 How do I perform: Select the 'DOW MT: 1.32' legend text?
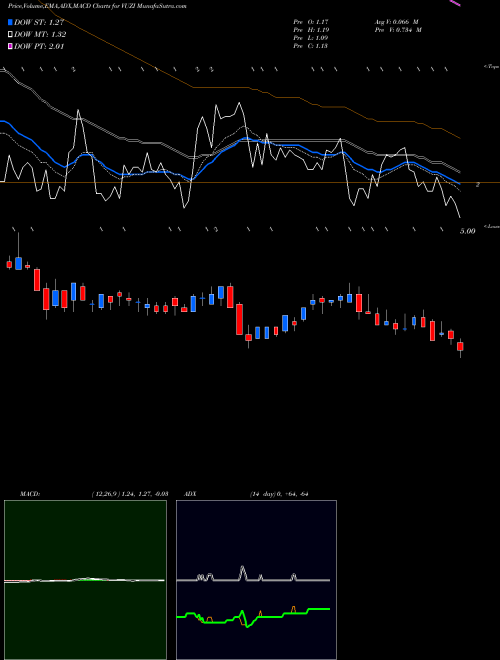click(x=40, y=35)
